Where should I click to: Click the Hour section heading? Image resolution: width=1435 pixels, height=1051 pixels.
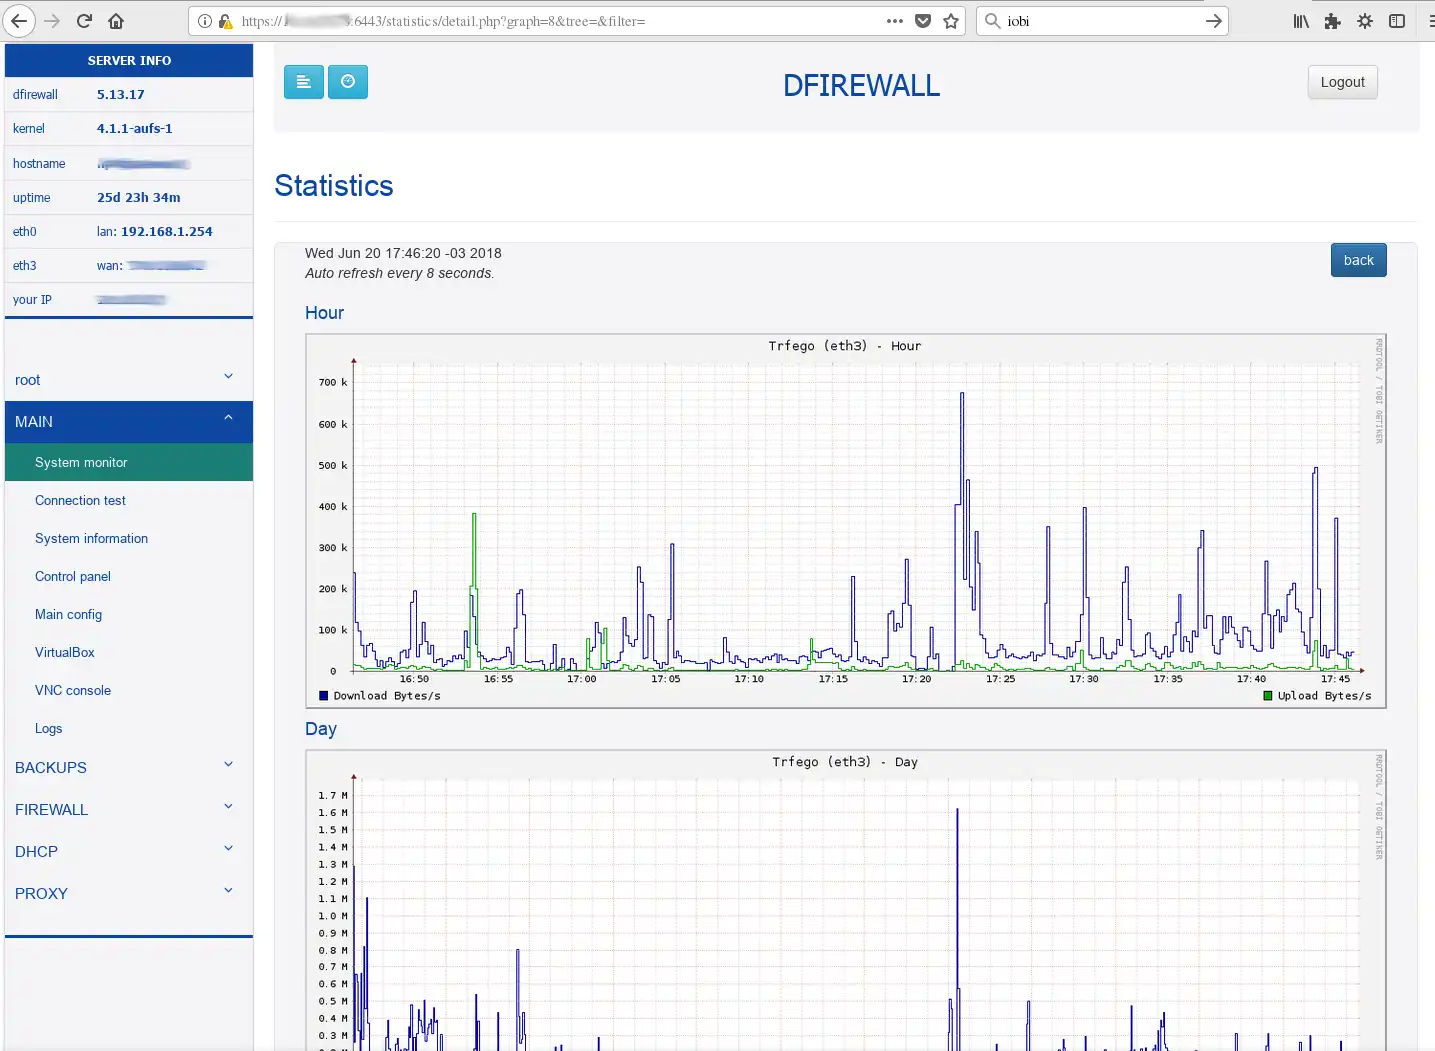324,313
